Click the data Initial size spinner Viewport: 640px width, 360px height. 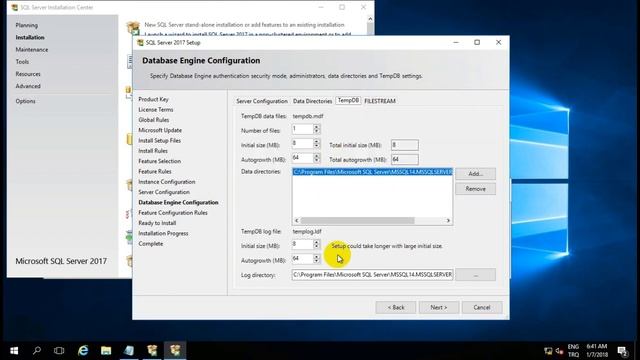[x=316, y=144]
